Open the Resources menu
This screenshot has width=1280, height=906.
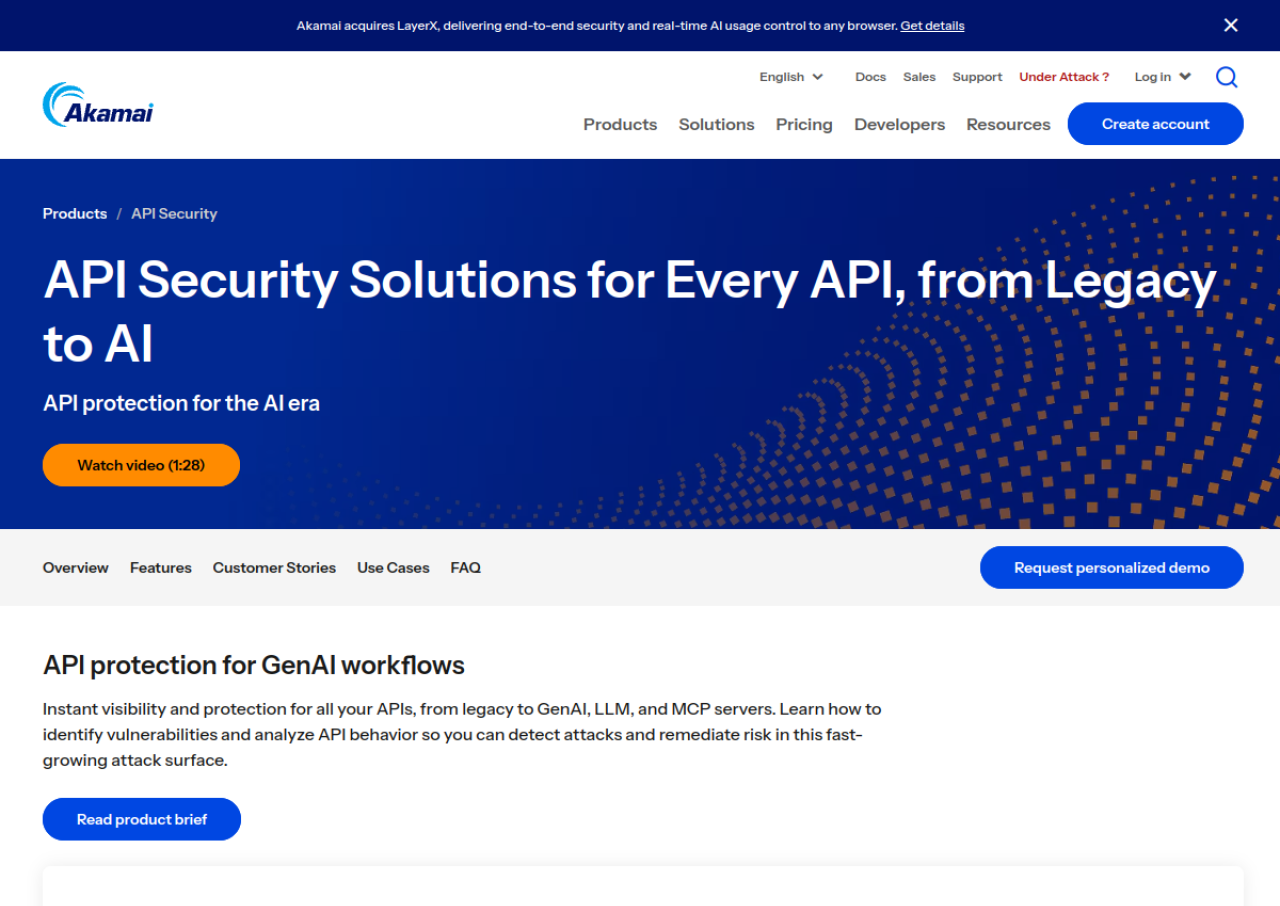pos(1008,124)
